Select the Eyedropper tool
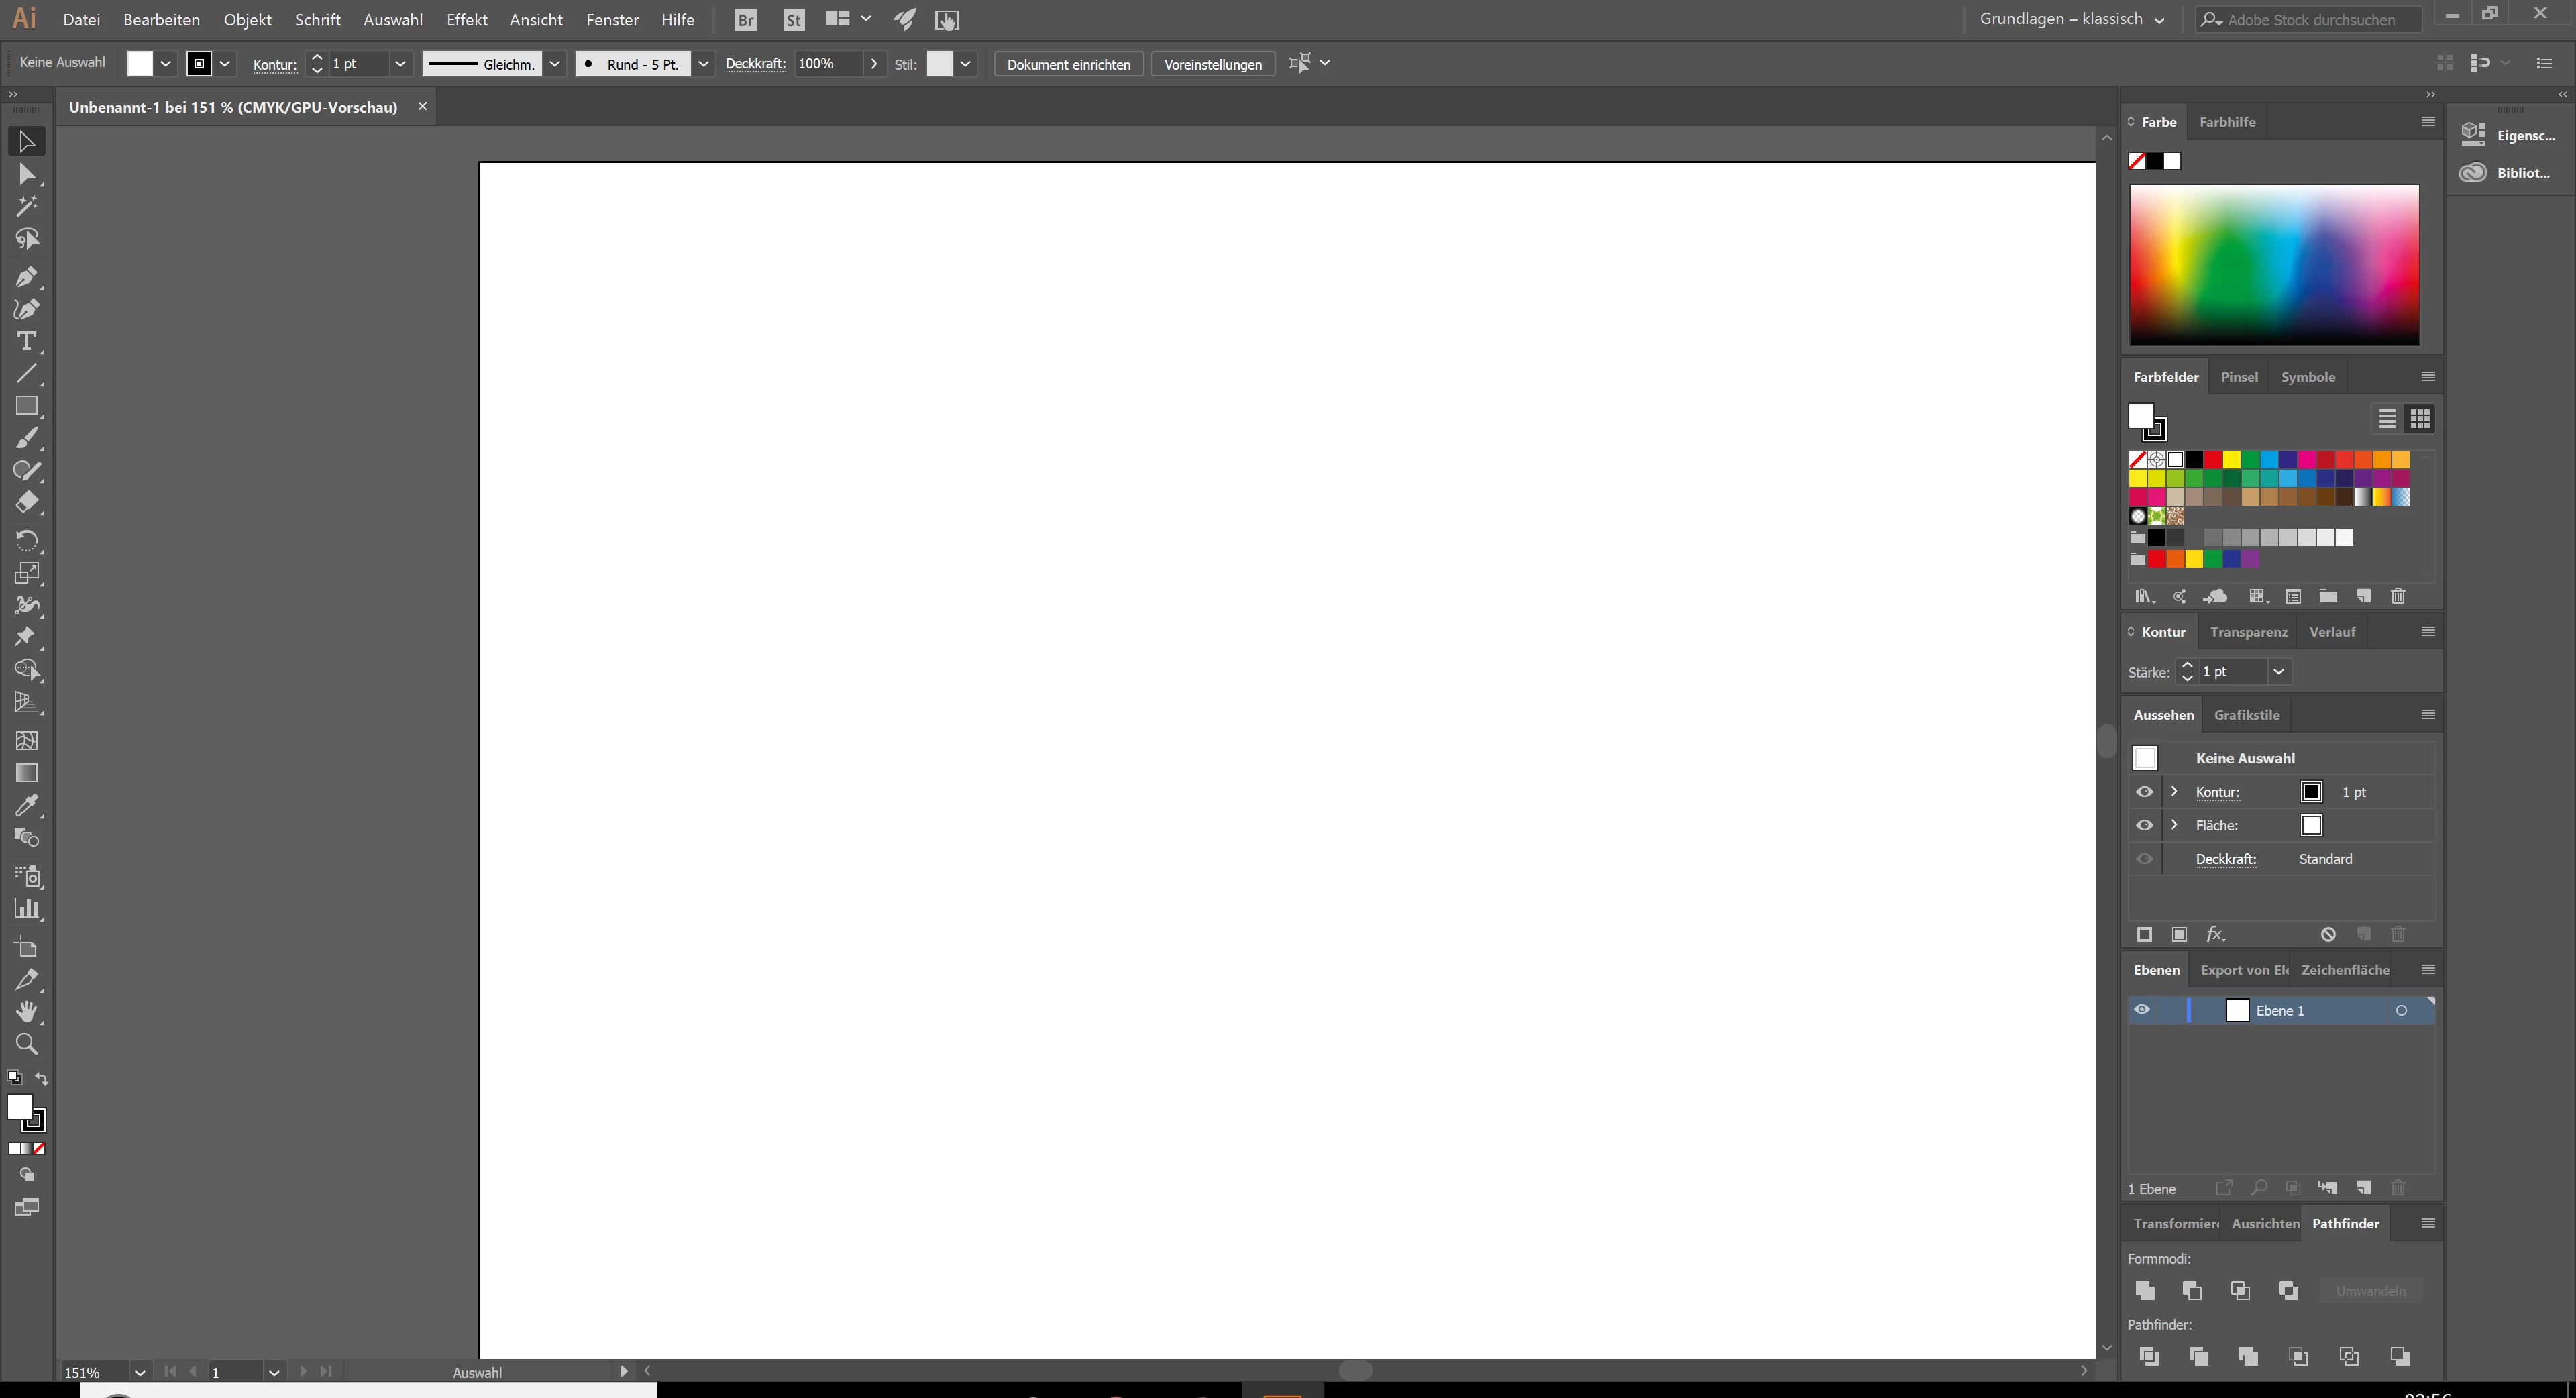This screenshot has width=2576, height=1398. tap(26, 805)
